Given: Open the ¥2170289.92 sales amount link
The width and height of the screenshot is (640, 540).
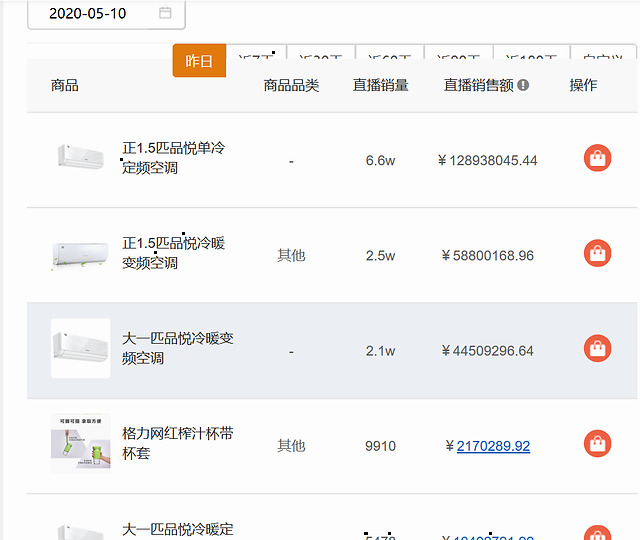Looking at the screenshot, I should [x=493, y=446].
